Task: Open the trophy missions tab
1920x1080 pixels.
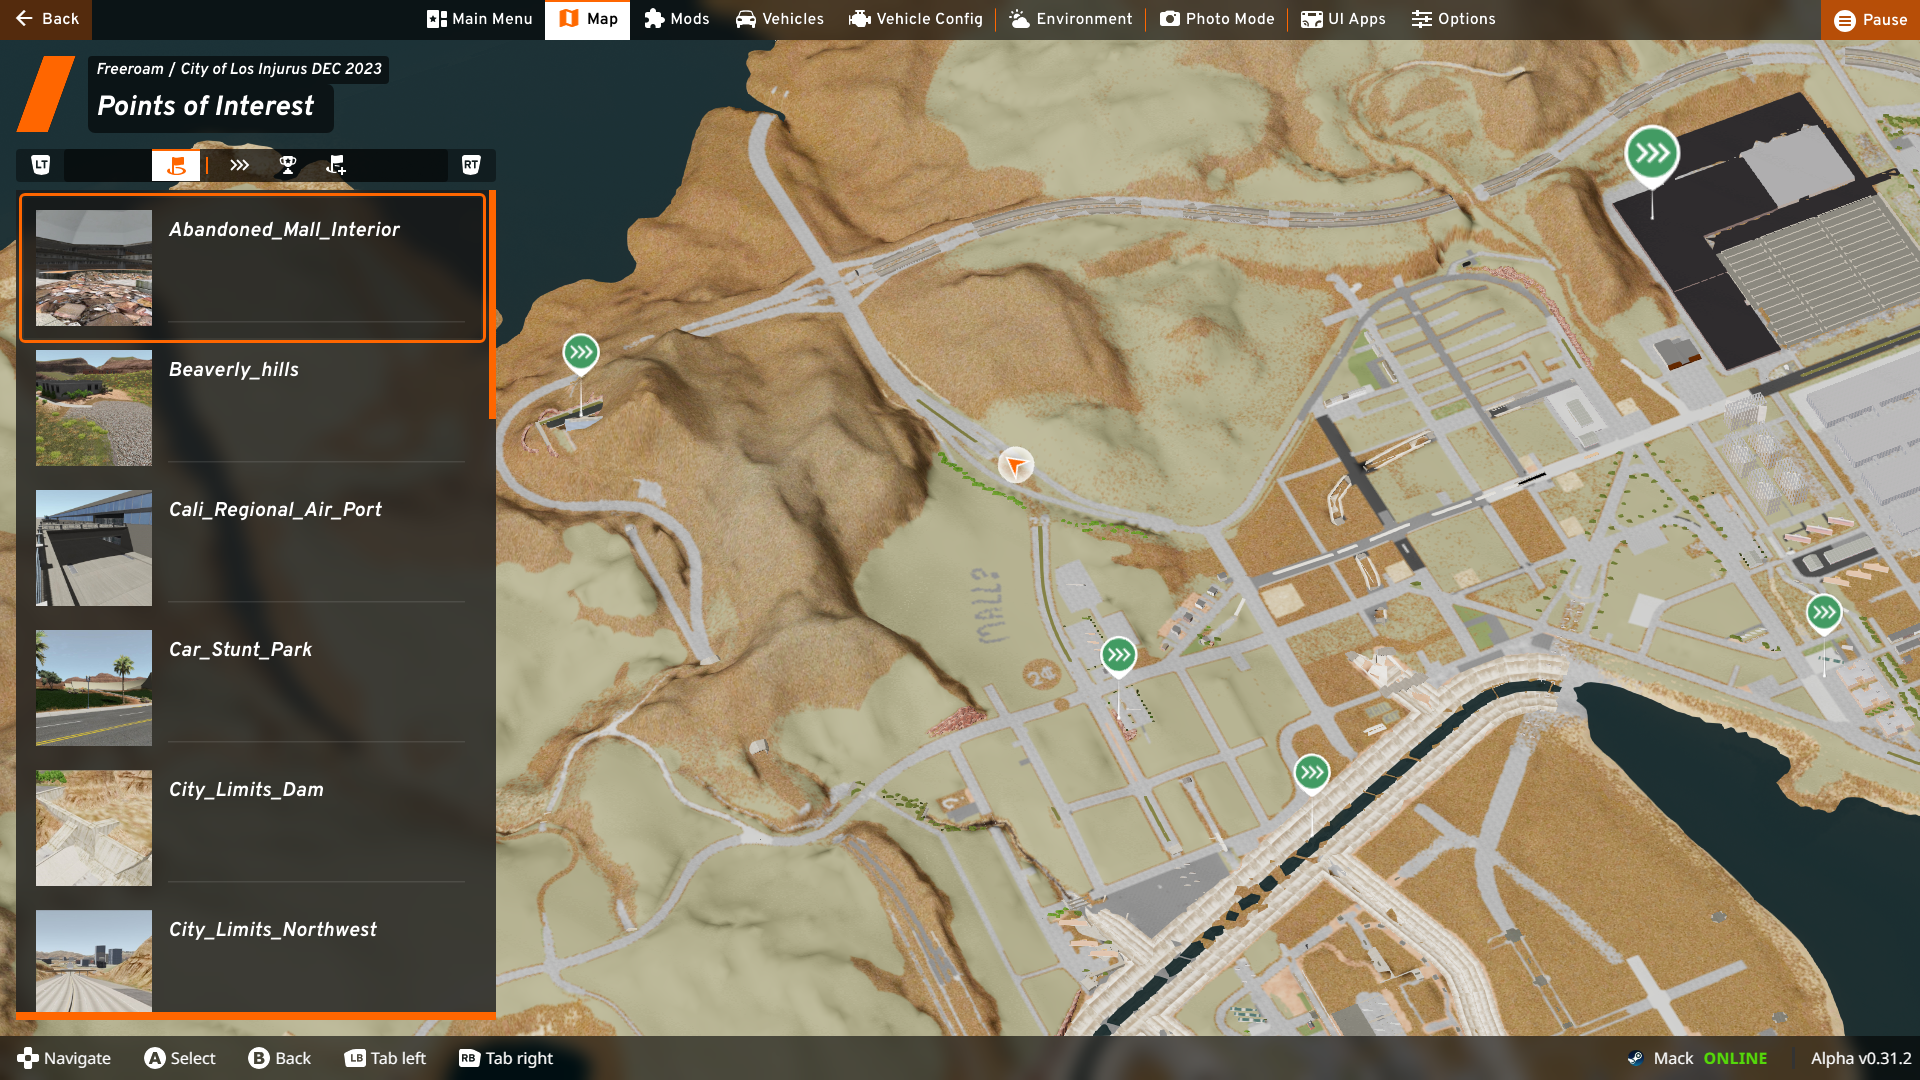Action: (287, 165)
